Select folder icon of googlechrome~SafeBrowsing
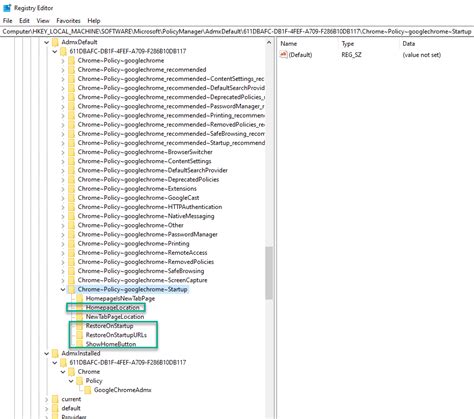The width and height of the screenshot is (474, 419). click(x=71, y=271)
